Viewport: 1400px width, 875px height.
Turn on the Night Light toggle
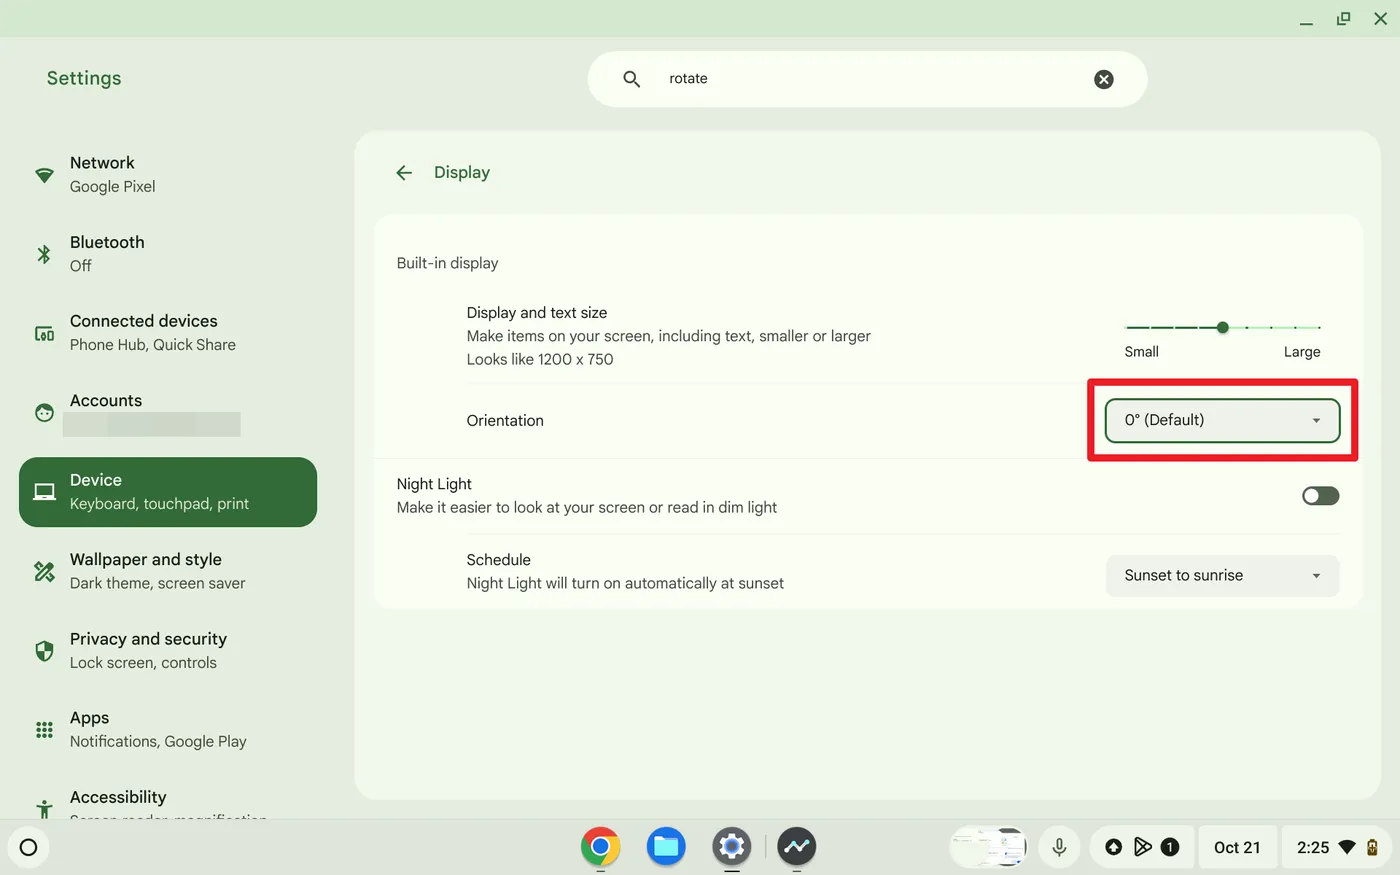point(1320,496)
